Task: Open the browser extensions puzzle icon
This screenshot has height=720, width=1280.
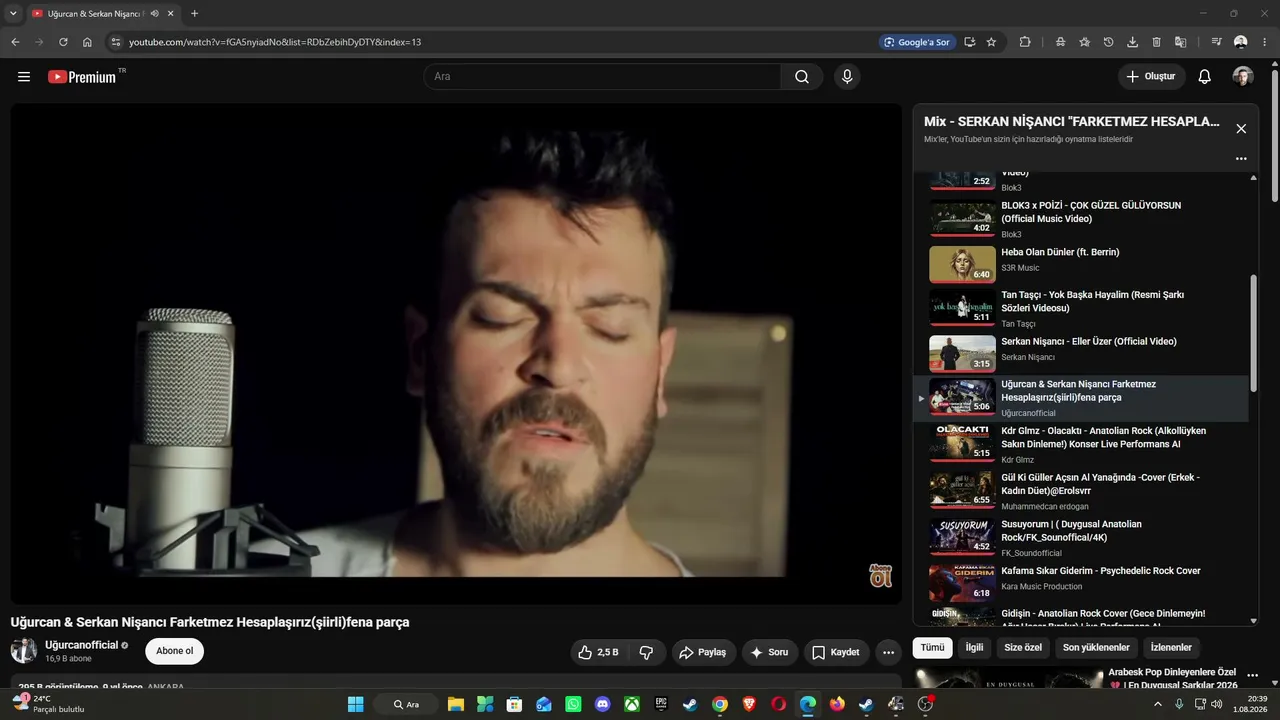Action: pos(1025,42)
